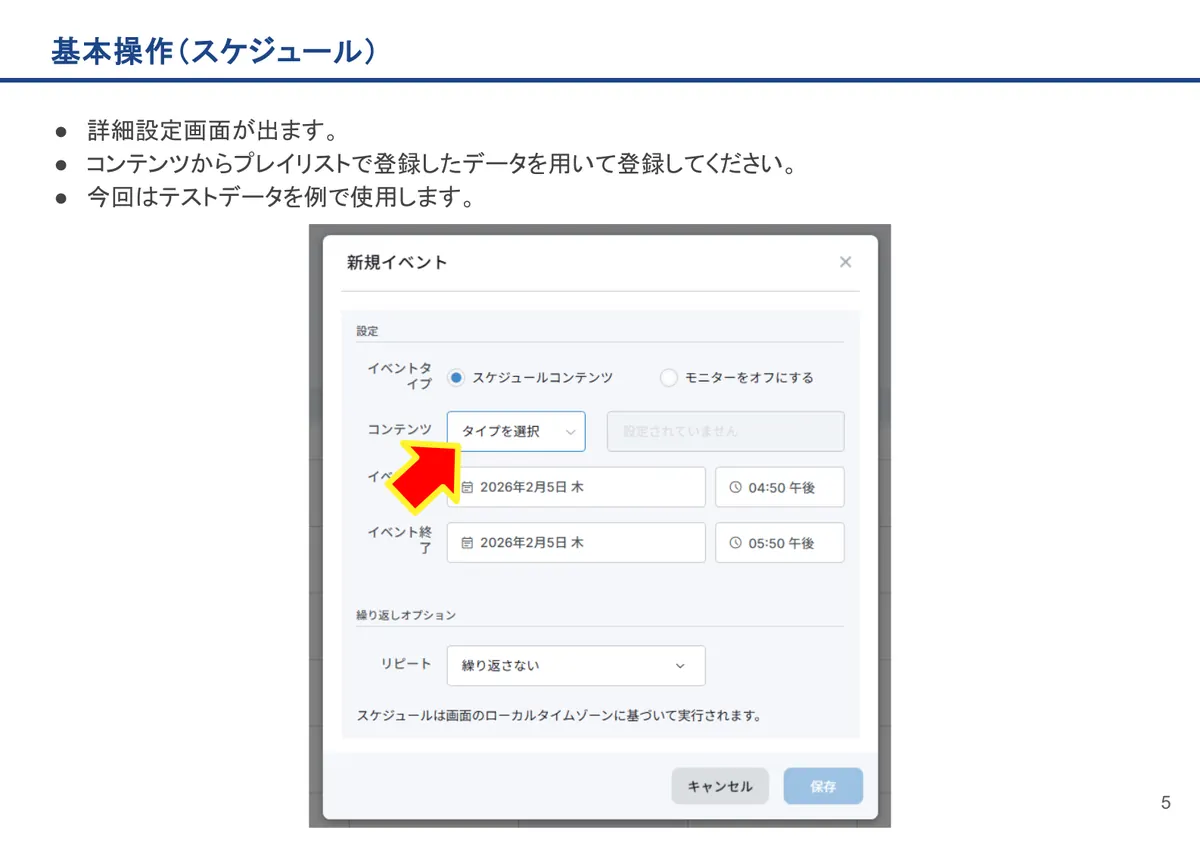Click the disabled 設定されていません content field
This screenshot has height=849, width=1200.
pyautogui.click(x=726, y=431)
